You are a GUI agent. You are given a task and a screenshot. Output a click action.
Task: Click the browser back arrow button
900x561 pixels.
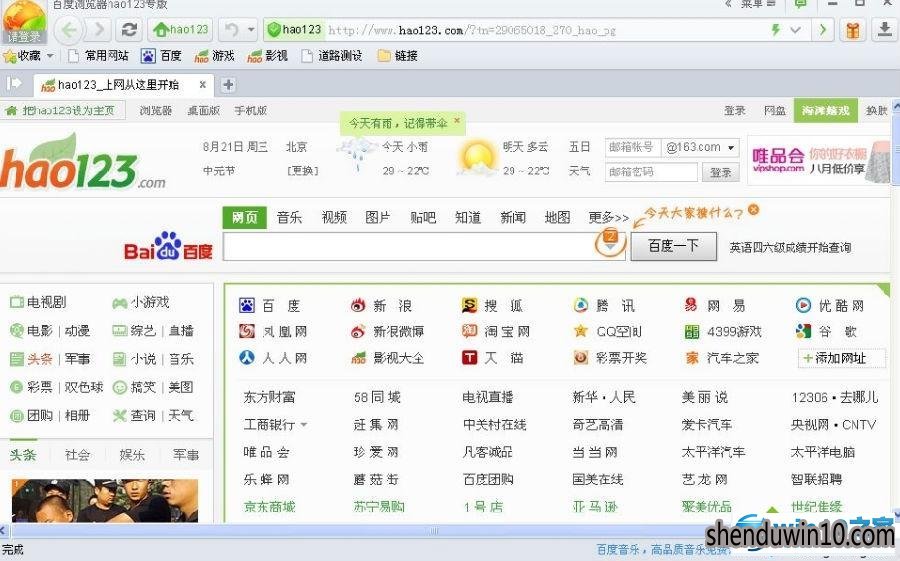click(69, 30)
